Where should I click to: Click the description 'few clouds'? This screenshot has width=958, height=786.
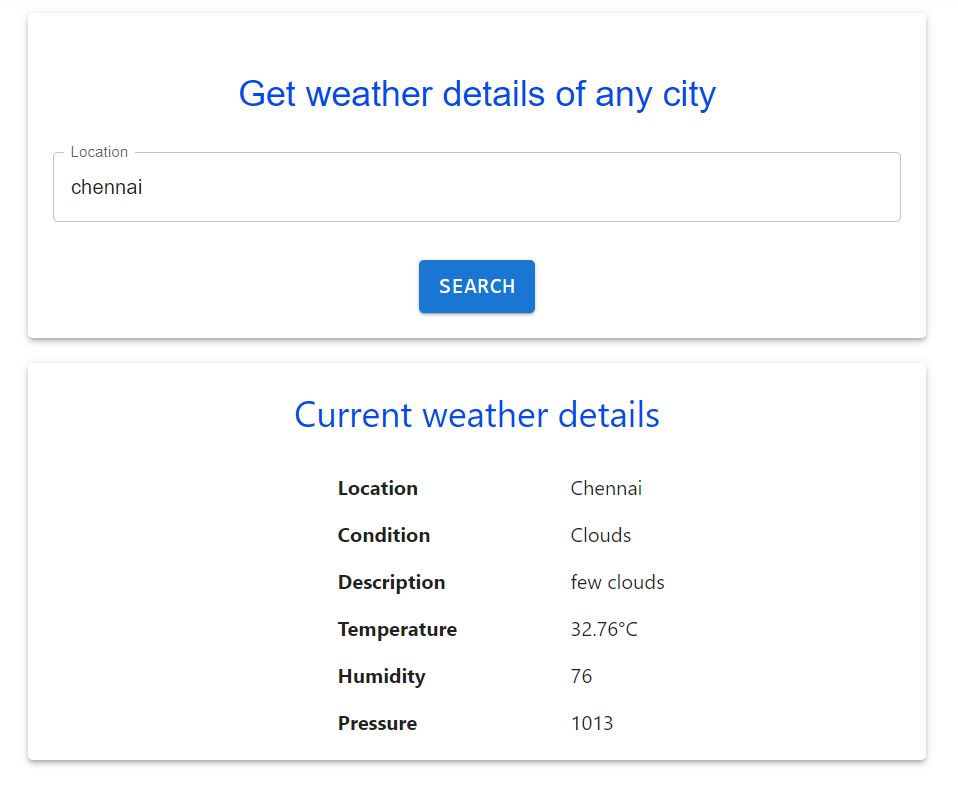(617, 582)
